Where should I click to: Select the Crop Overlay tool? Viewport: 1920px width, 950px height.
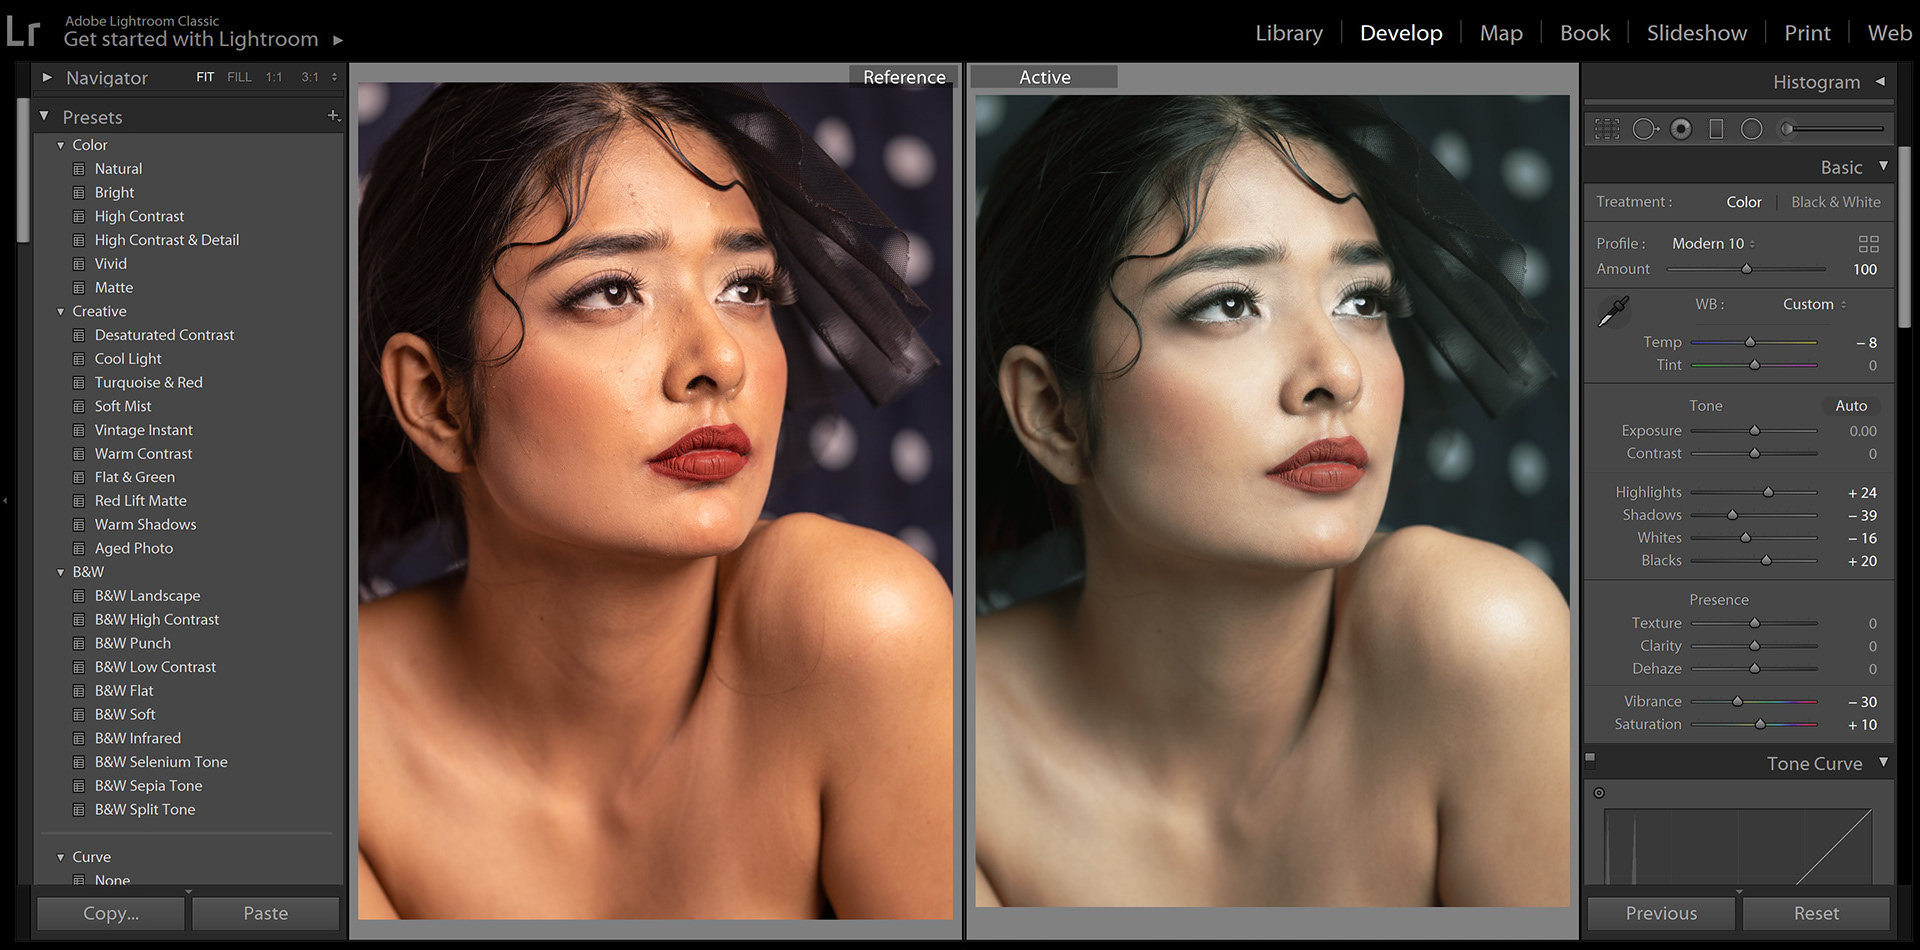(1607, 129)
